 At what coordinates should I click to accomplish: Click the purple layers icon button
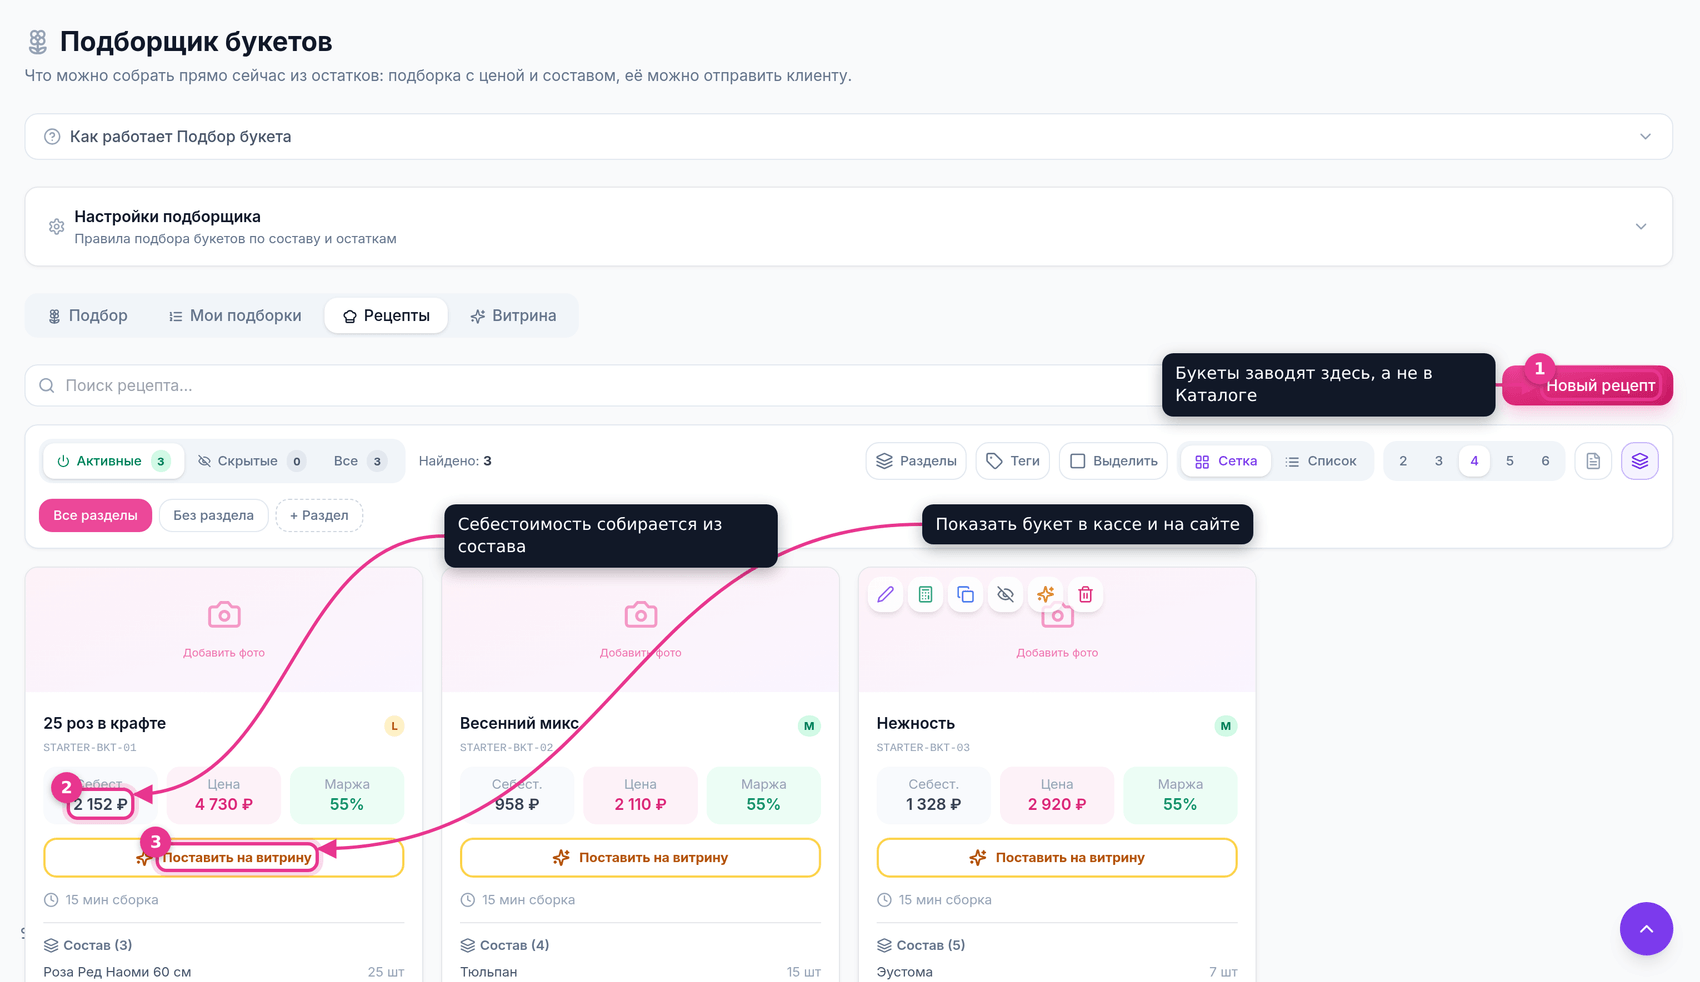tap(1640, 461)
